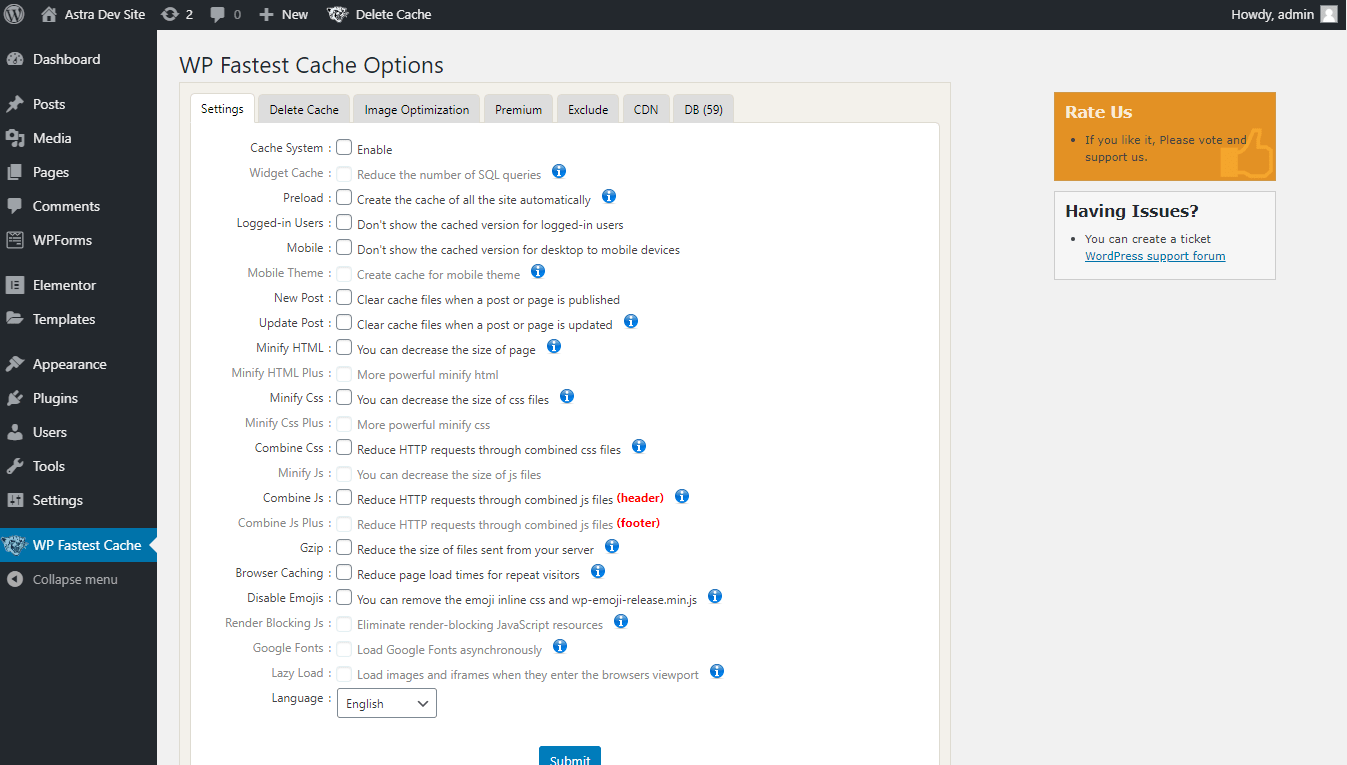Open the WordPress support forum link

coord(1155,255)
